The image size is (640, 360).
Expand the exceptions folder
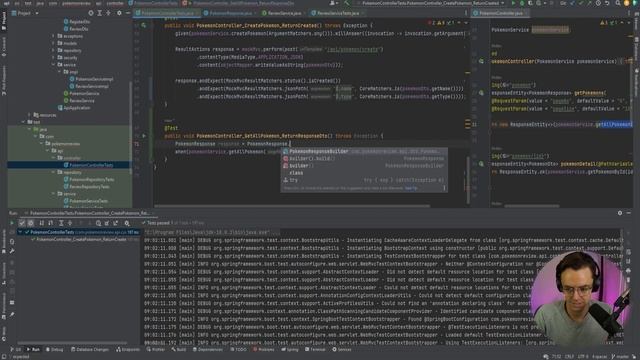click(x=53, y=36)
